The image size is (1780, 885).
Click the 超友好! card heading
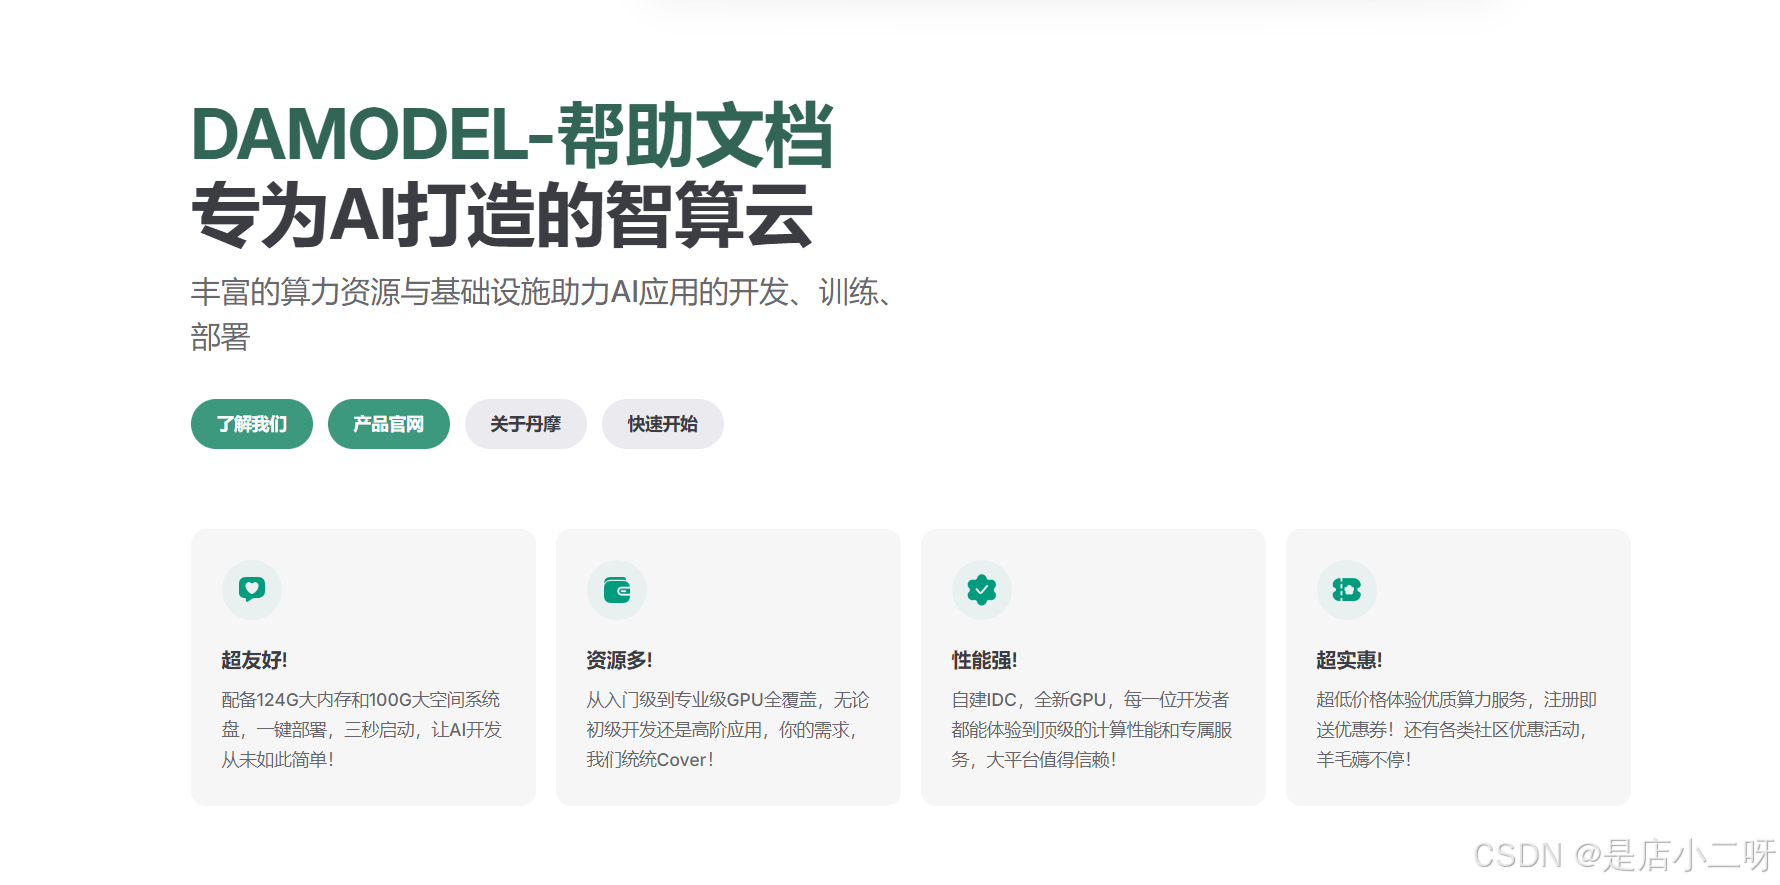click(254, 660)
